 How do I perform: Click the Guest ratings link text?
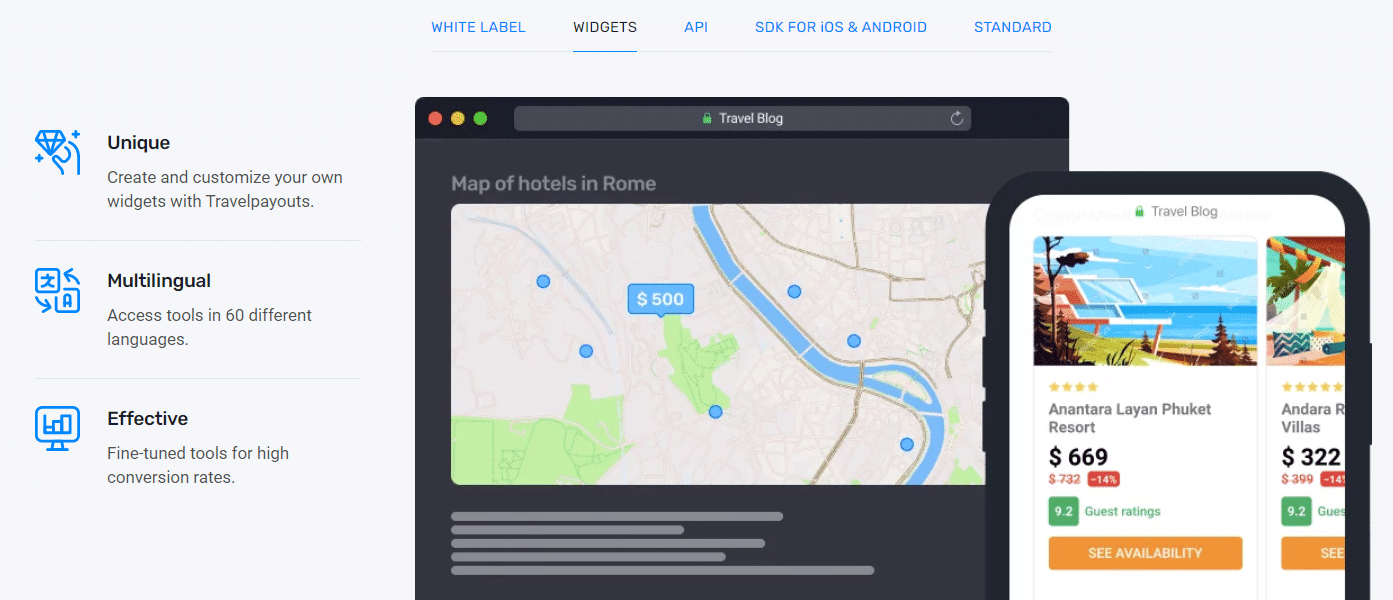click(x=1122, y=511)
